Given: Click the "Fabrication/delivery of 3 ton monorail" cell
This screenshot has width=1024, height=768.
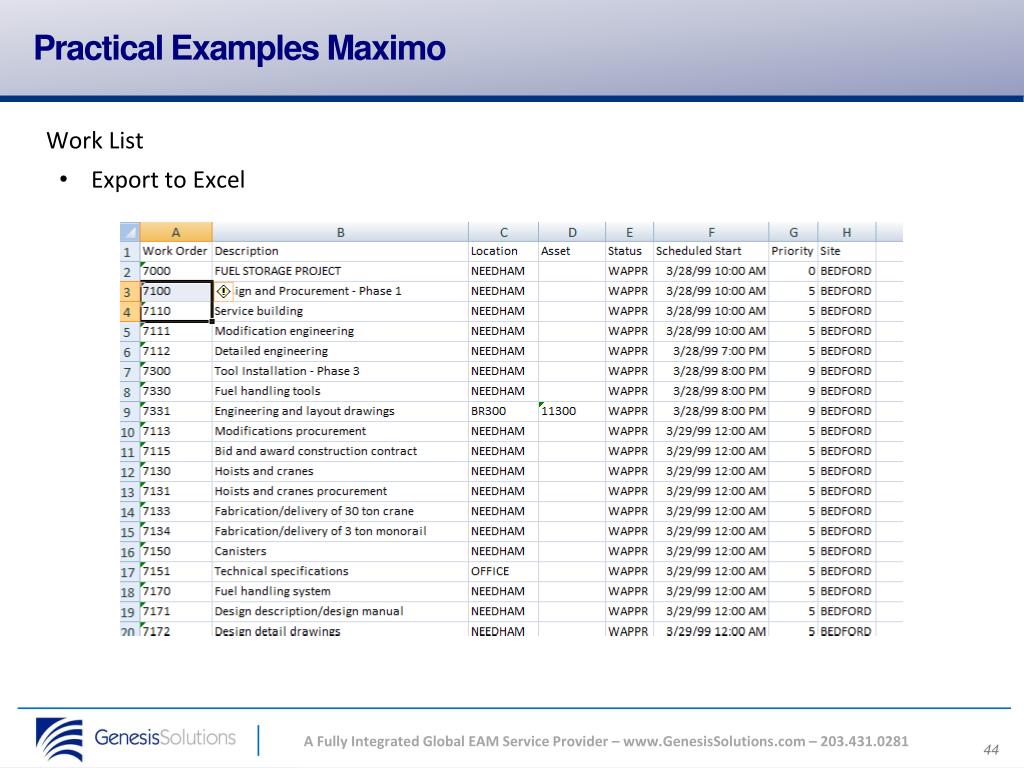Looking at the screenshot, I should click(340, 532).
